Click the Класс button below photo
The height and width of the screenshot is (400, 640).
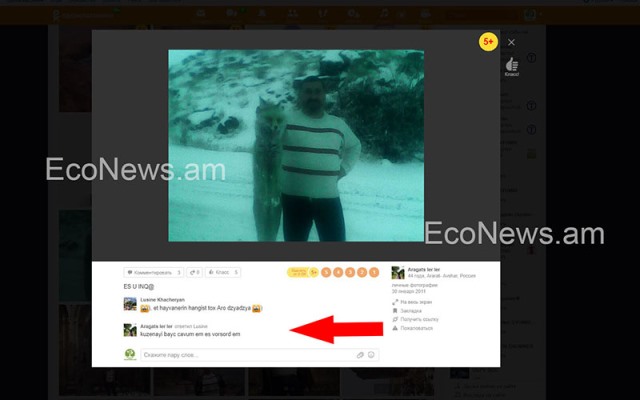click(222, 272)
